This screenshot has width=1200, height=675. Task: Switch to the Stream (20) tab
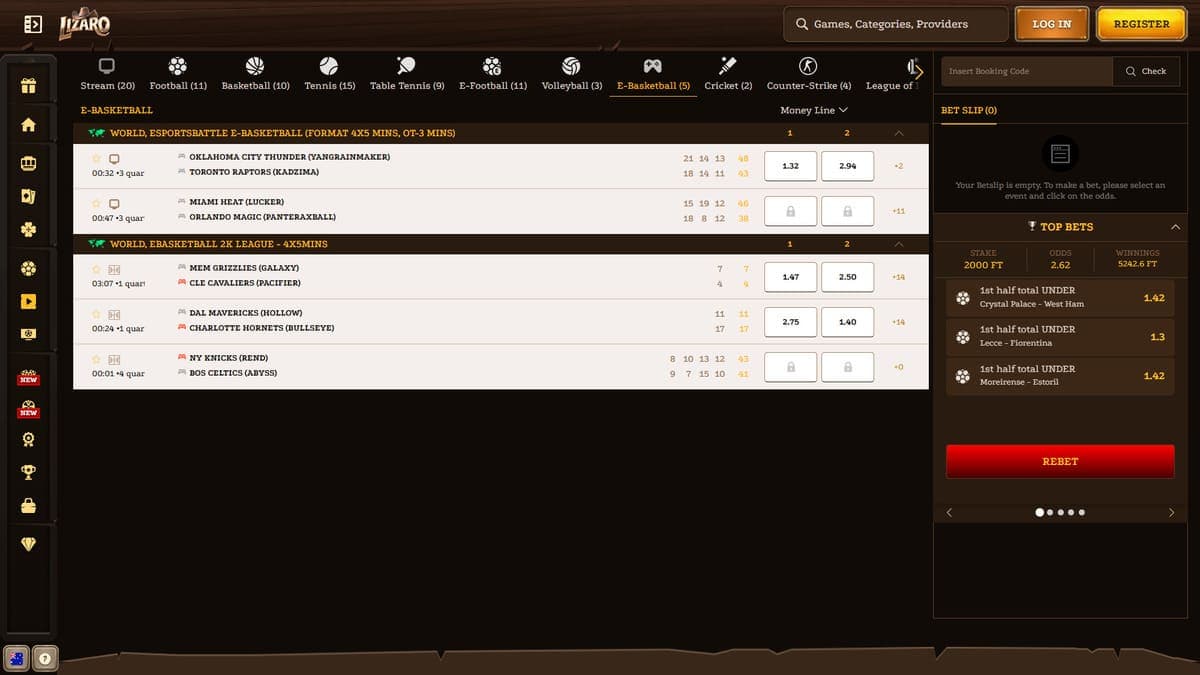point(107,75)
